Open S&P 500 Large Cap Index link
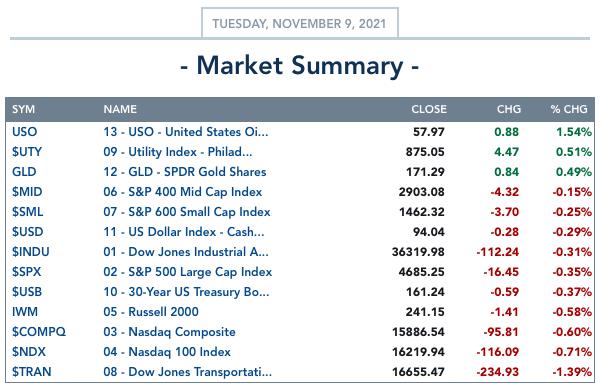The height and width of the screenshot is (388, 600). point(188,272)
